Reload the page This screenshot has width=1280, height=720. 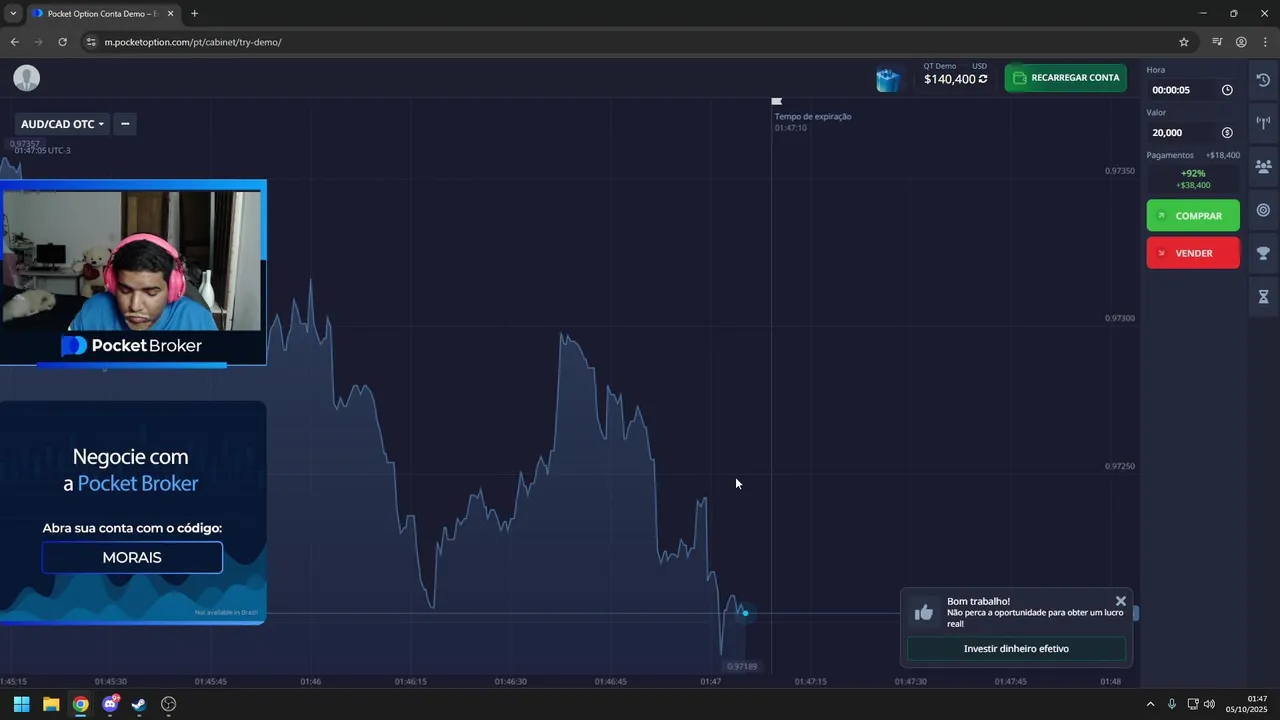[62, 42]
